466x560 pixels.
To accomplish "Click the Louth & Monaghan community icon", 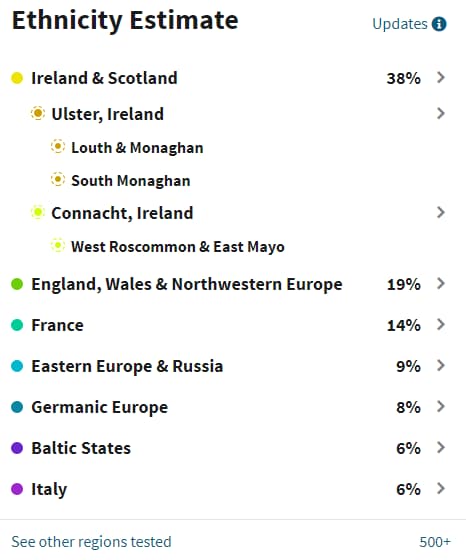I will click(x=57, y=147).
